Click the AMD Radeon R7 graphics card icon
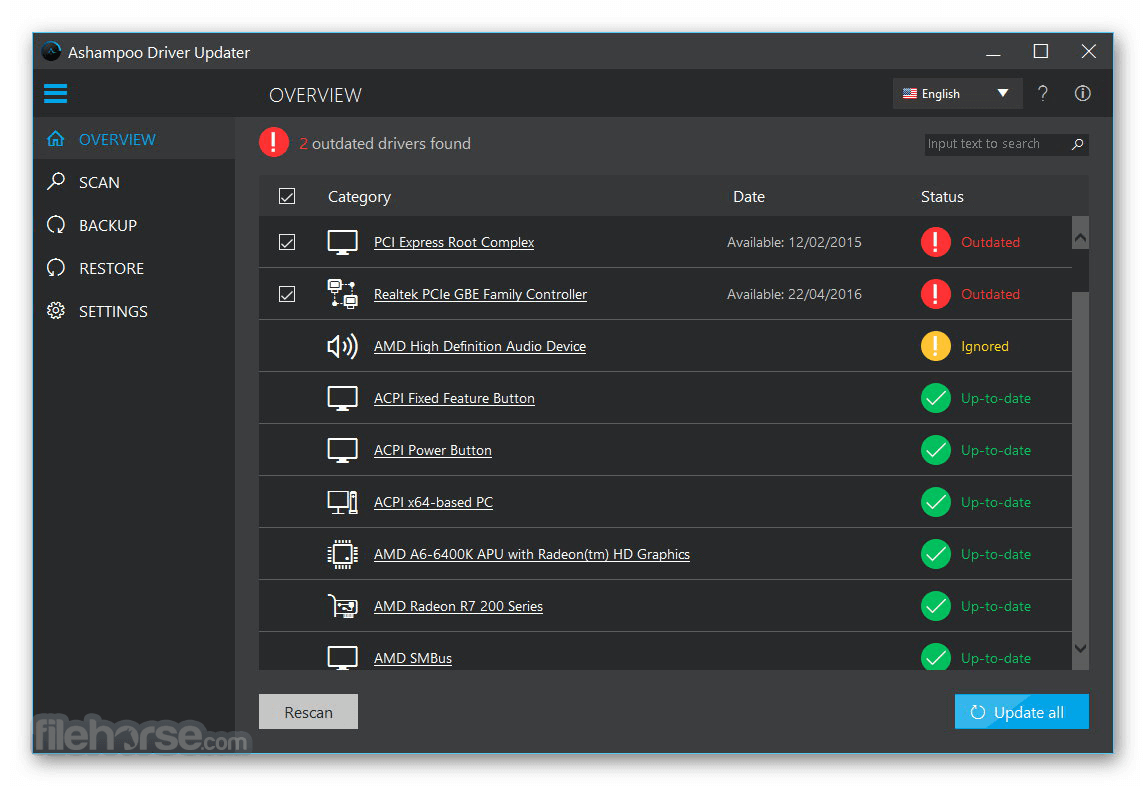 click(342, 606)
